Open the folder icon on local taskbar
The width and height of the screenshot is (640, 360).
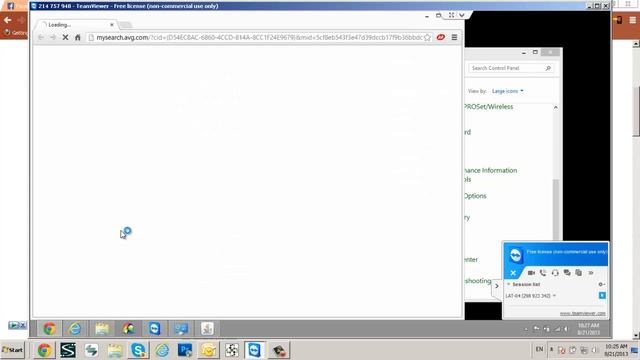coord(115,350)
